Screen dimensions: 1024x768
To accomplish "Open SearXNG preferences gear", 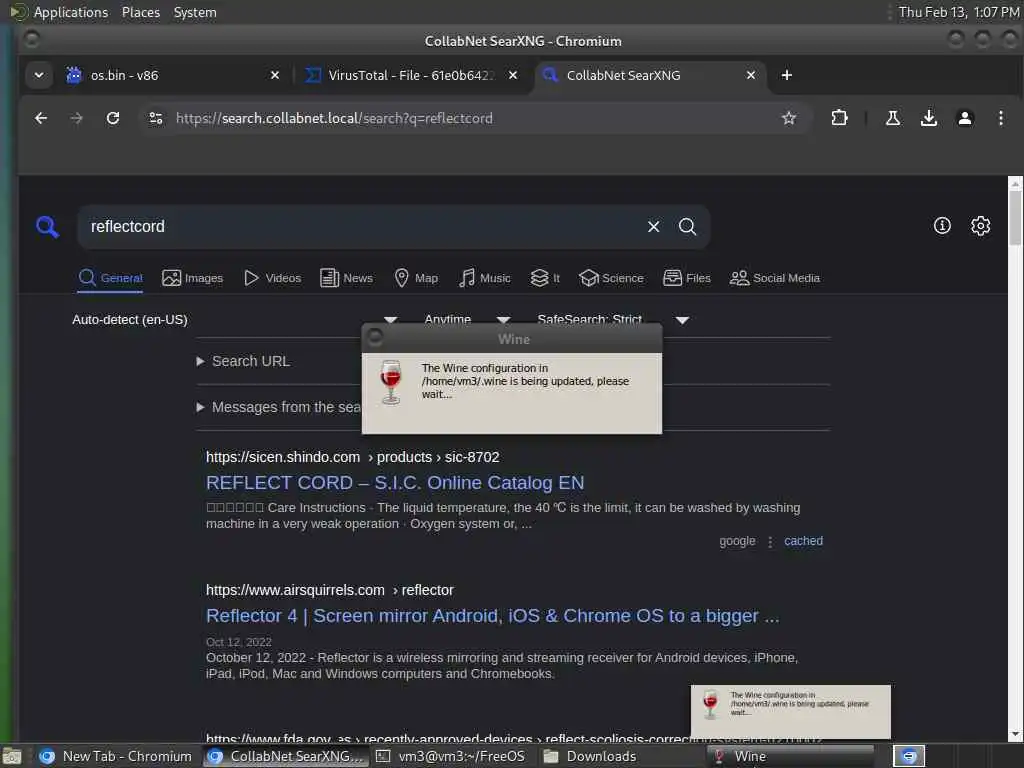I will [x=980, y=226].
